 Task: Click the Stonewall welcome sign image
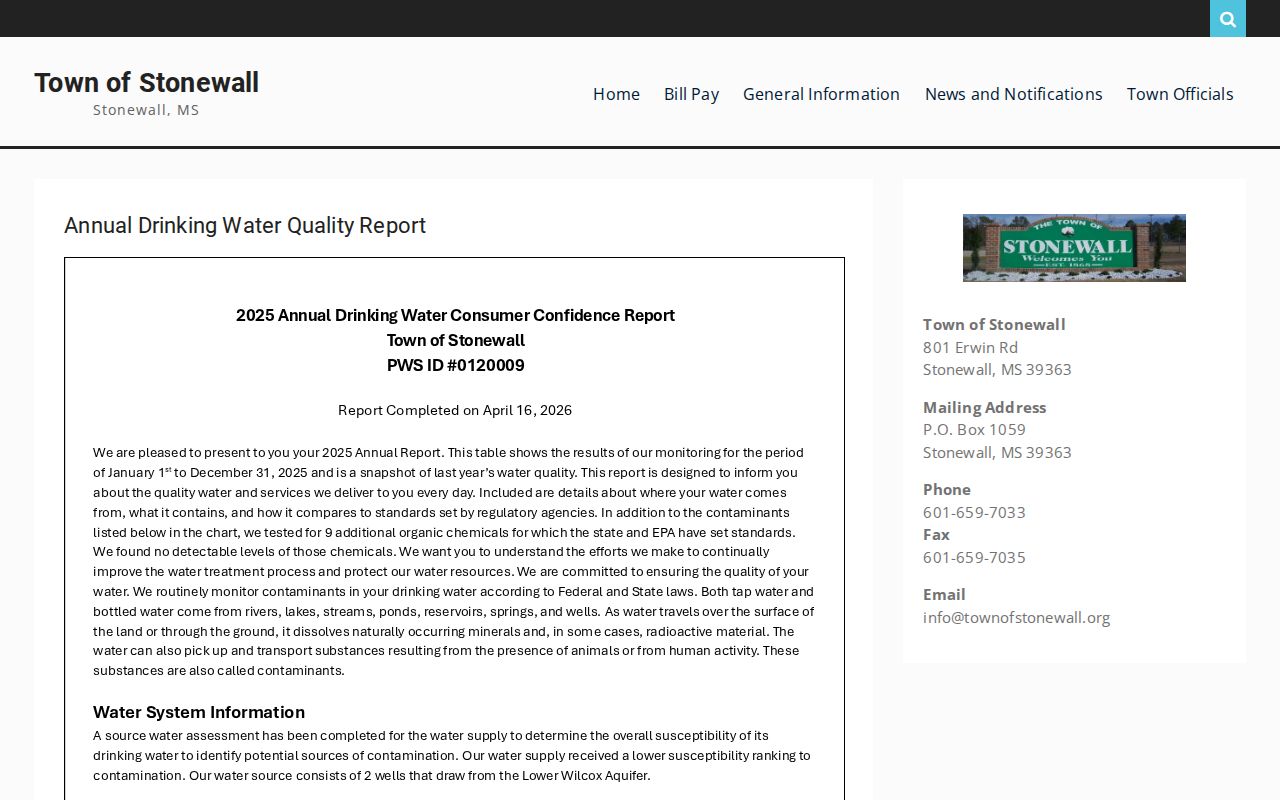coord(1074,248)
